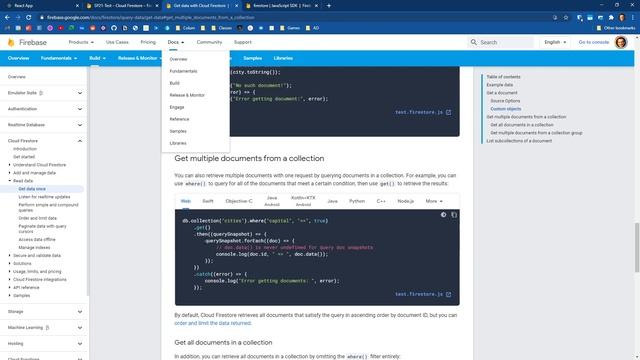The image size is (640, 360).
Task: Click the Firebase docs Search field
Action: [x=500, y=42]
